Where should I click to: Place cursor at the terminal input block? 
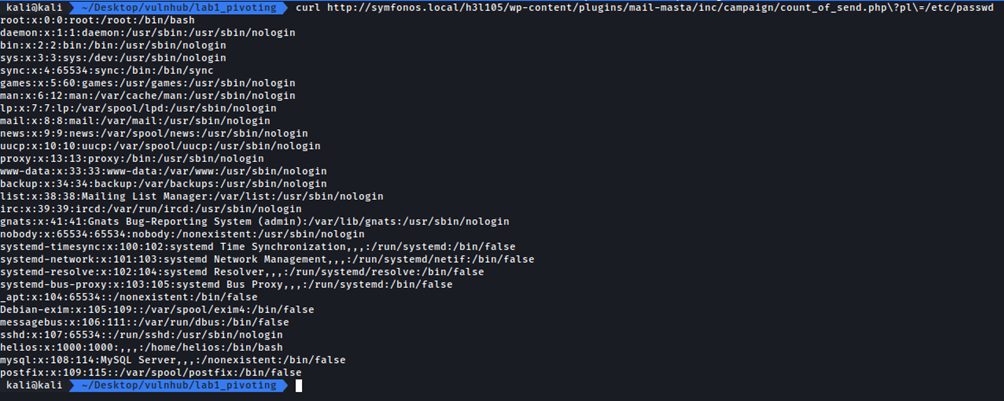(x=298, y=385)
